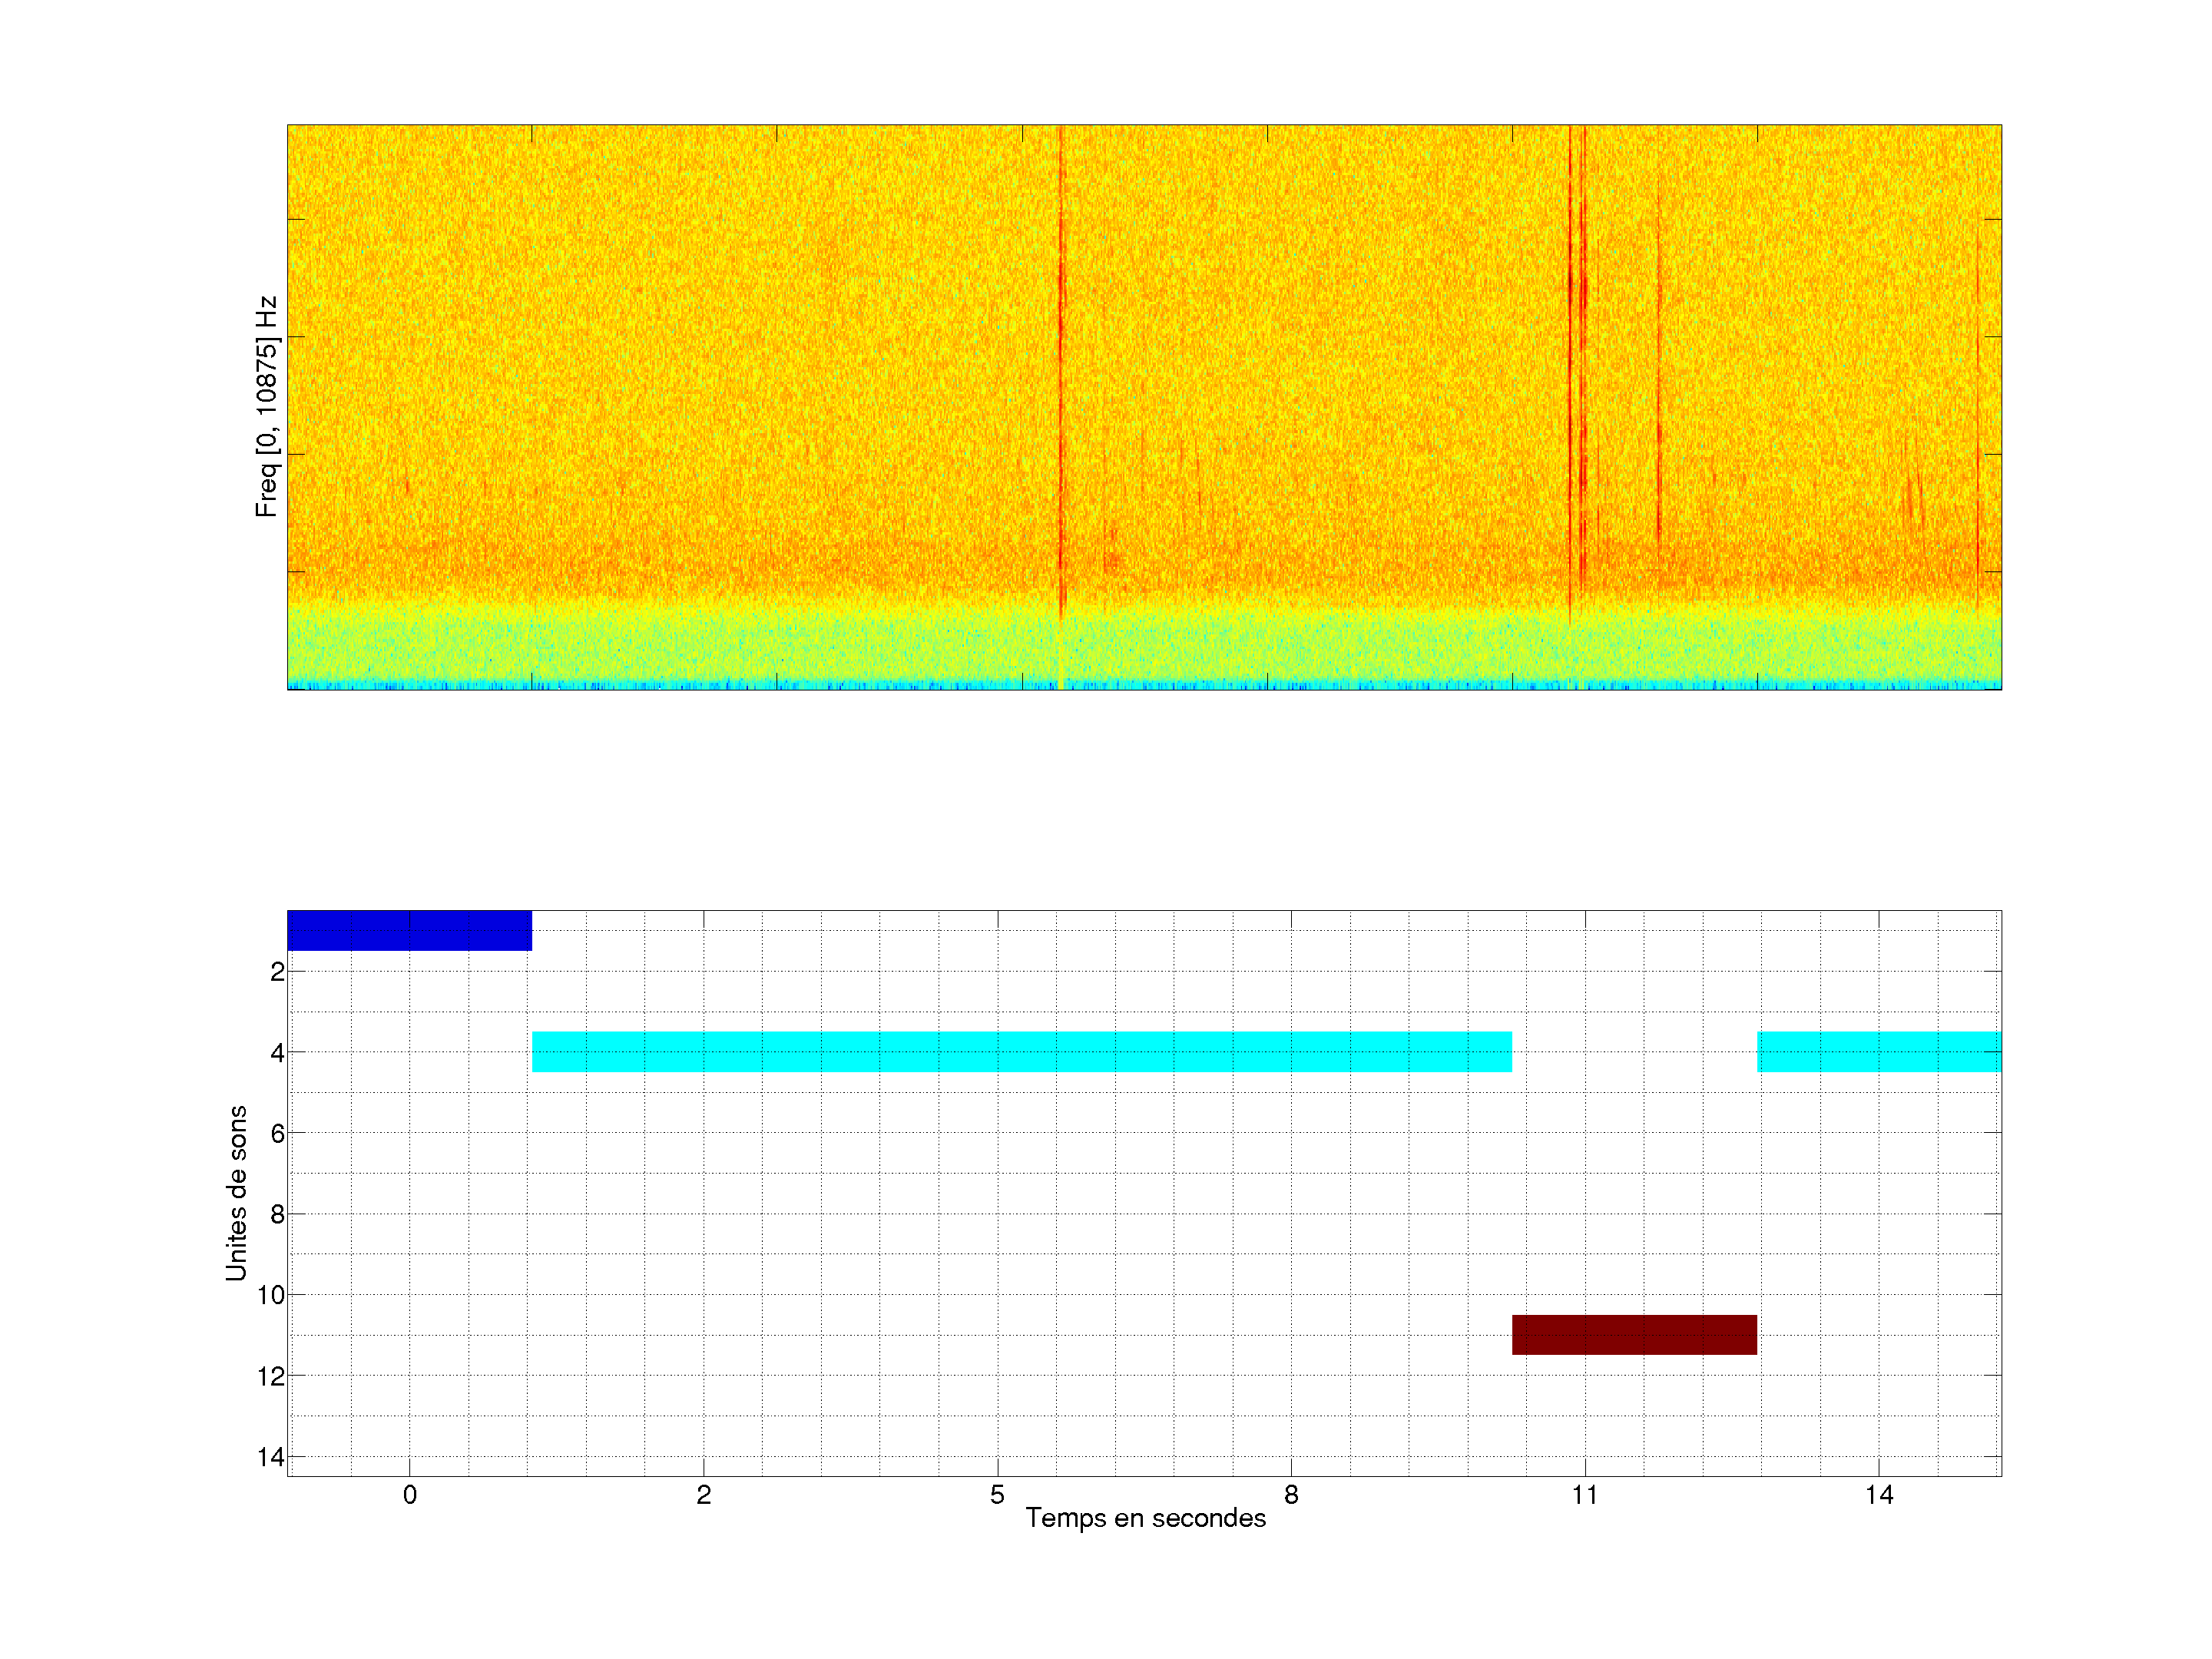Click the dark blue bar at unit 1
This screenshot has width=2212, height=1659.
[x=409, y=930]
